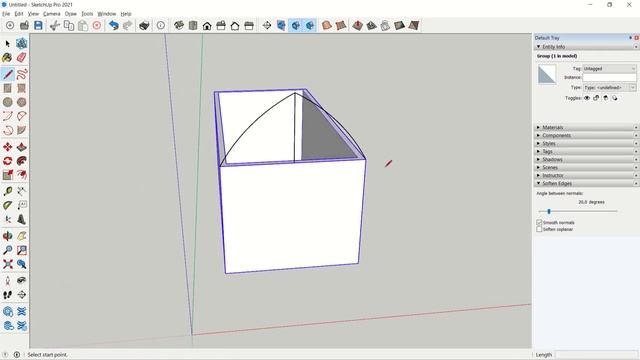
Task: Open the Help menu
Action: [x=126, y=14]
